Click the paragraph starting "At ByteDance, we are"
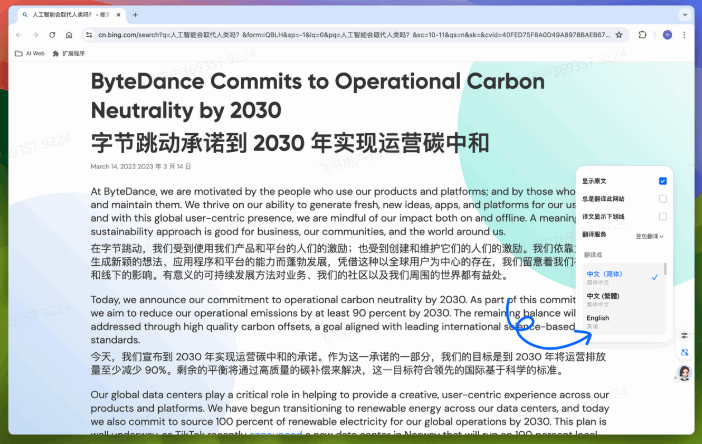The width and height of the screenshot is (702, 444). click(334, 211)
